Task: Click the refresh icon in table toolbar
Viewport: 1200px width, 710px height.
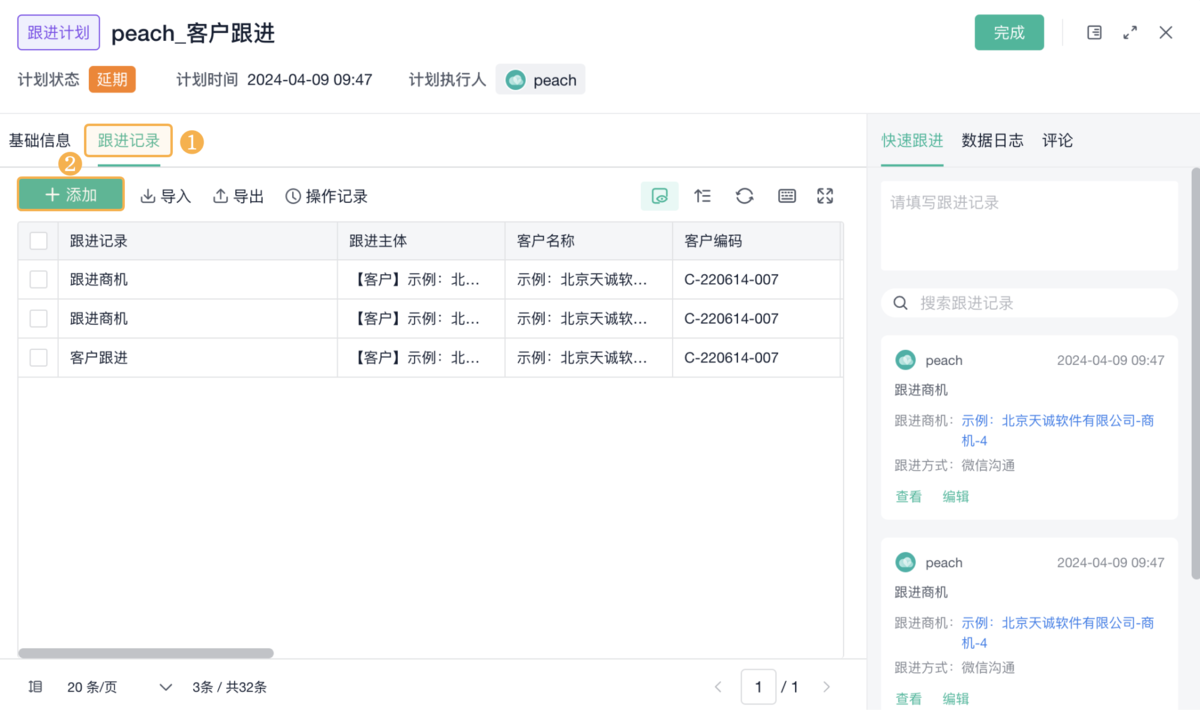Action: (x=744, y=196)
